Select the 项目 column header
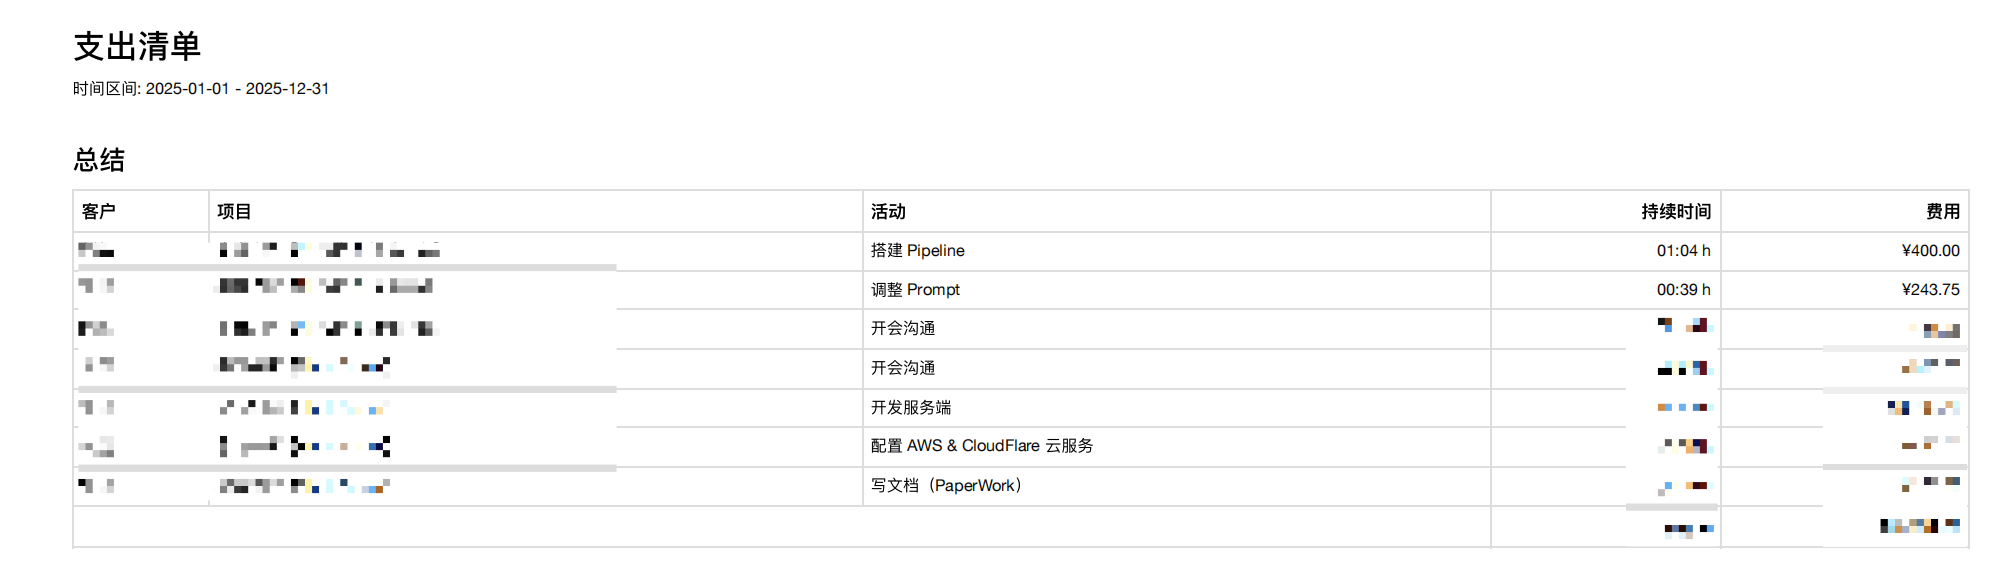The width and height of the screenshot is (2012, 570). click(234, 211)
